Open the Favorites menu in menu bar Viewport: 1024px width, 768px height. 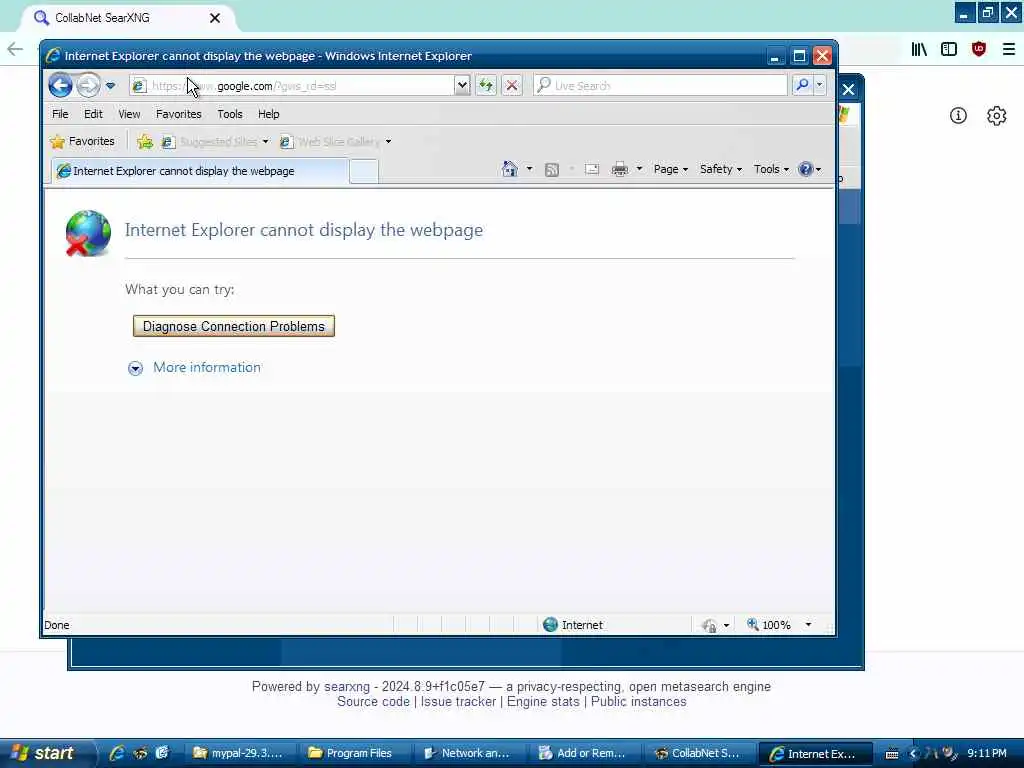coord(178,114)
